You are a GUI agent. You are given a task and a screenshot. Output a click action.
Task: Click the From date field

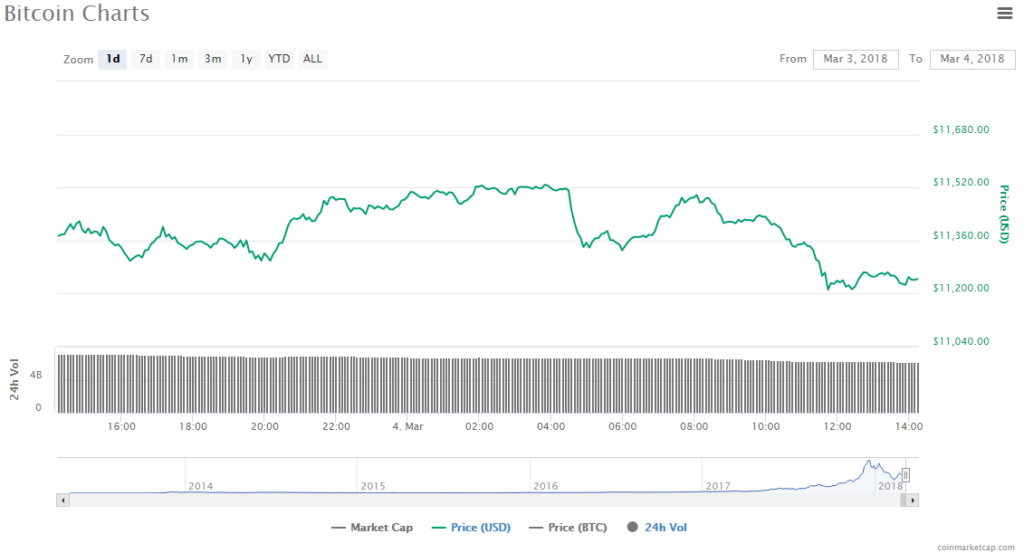tap(855, 59)
